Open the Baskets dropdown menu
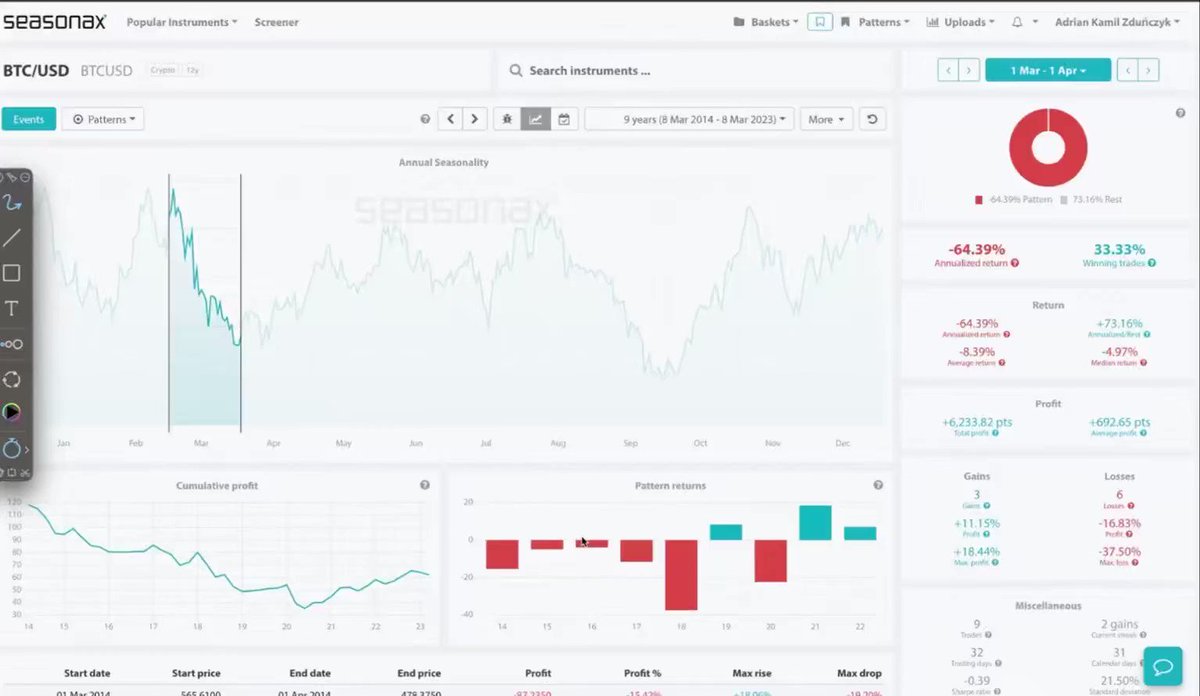This screenshot has height=696, width=1200. coord(766,22)
